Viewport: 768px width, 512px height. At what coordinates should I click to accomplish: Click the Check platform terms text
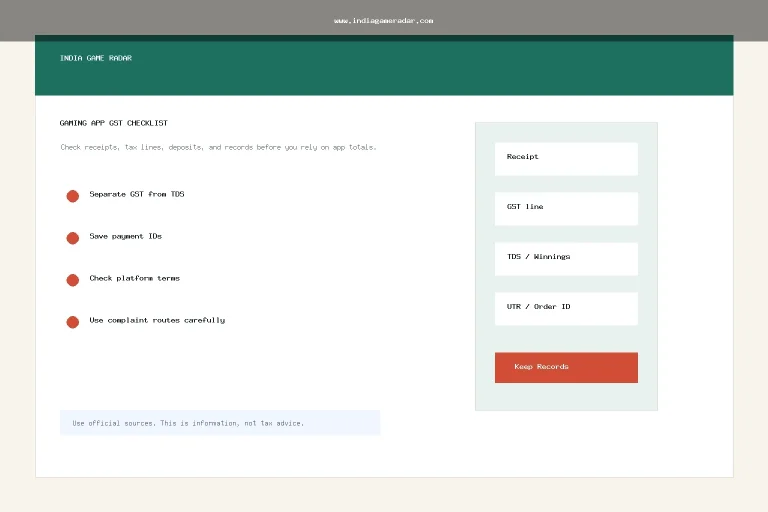134,278
